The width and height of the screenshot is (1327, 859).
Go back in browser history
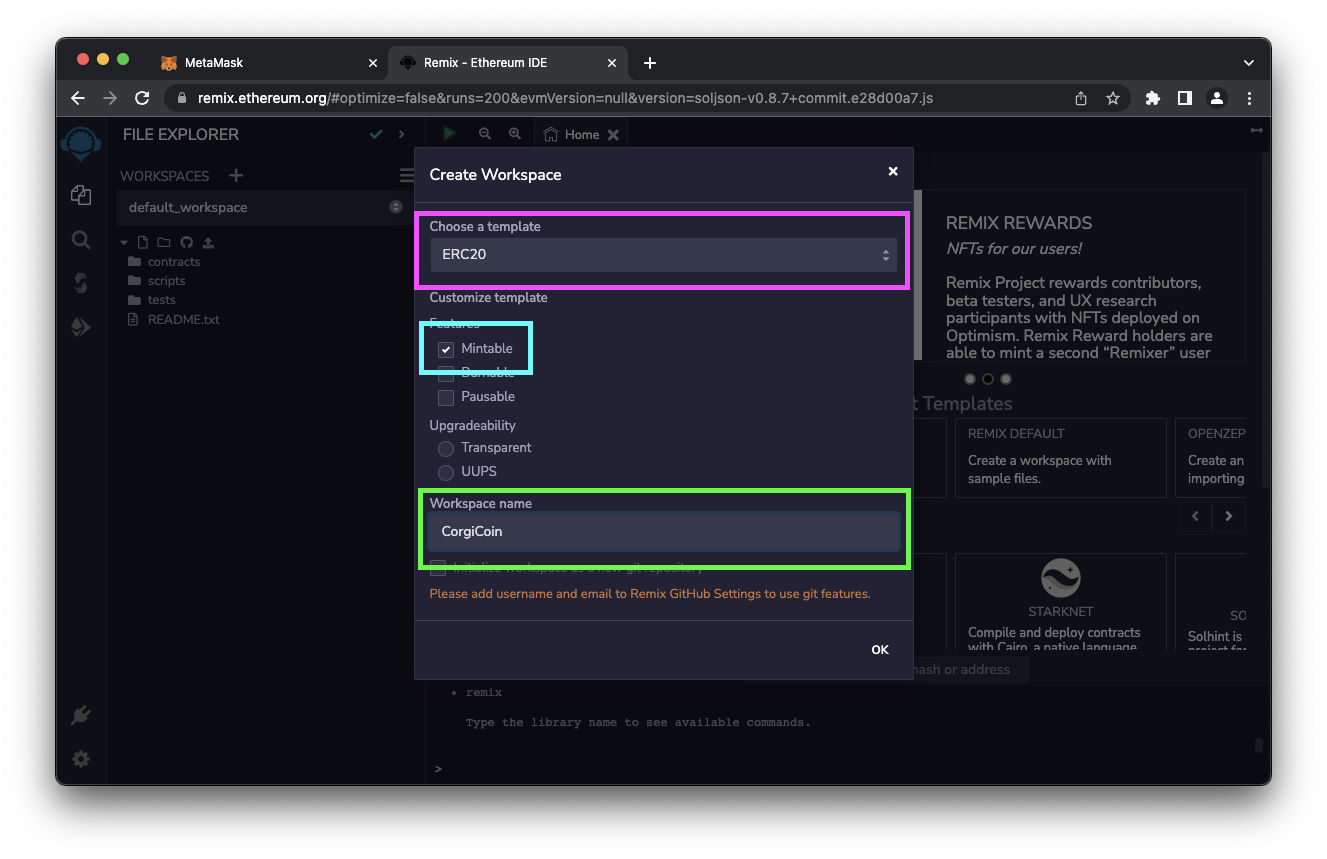78,98
